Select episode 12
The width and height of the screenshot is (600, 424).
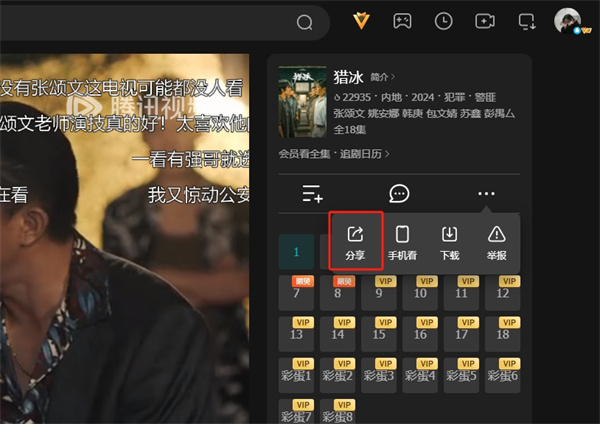tap(503, 293)
